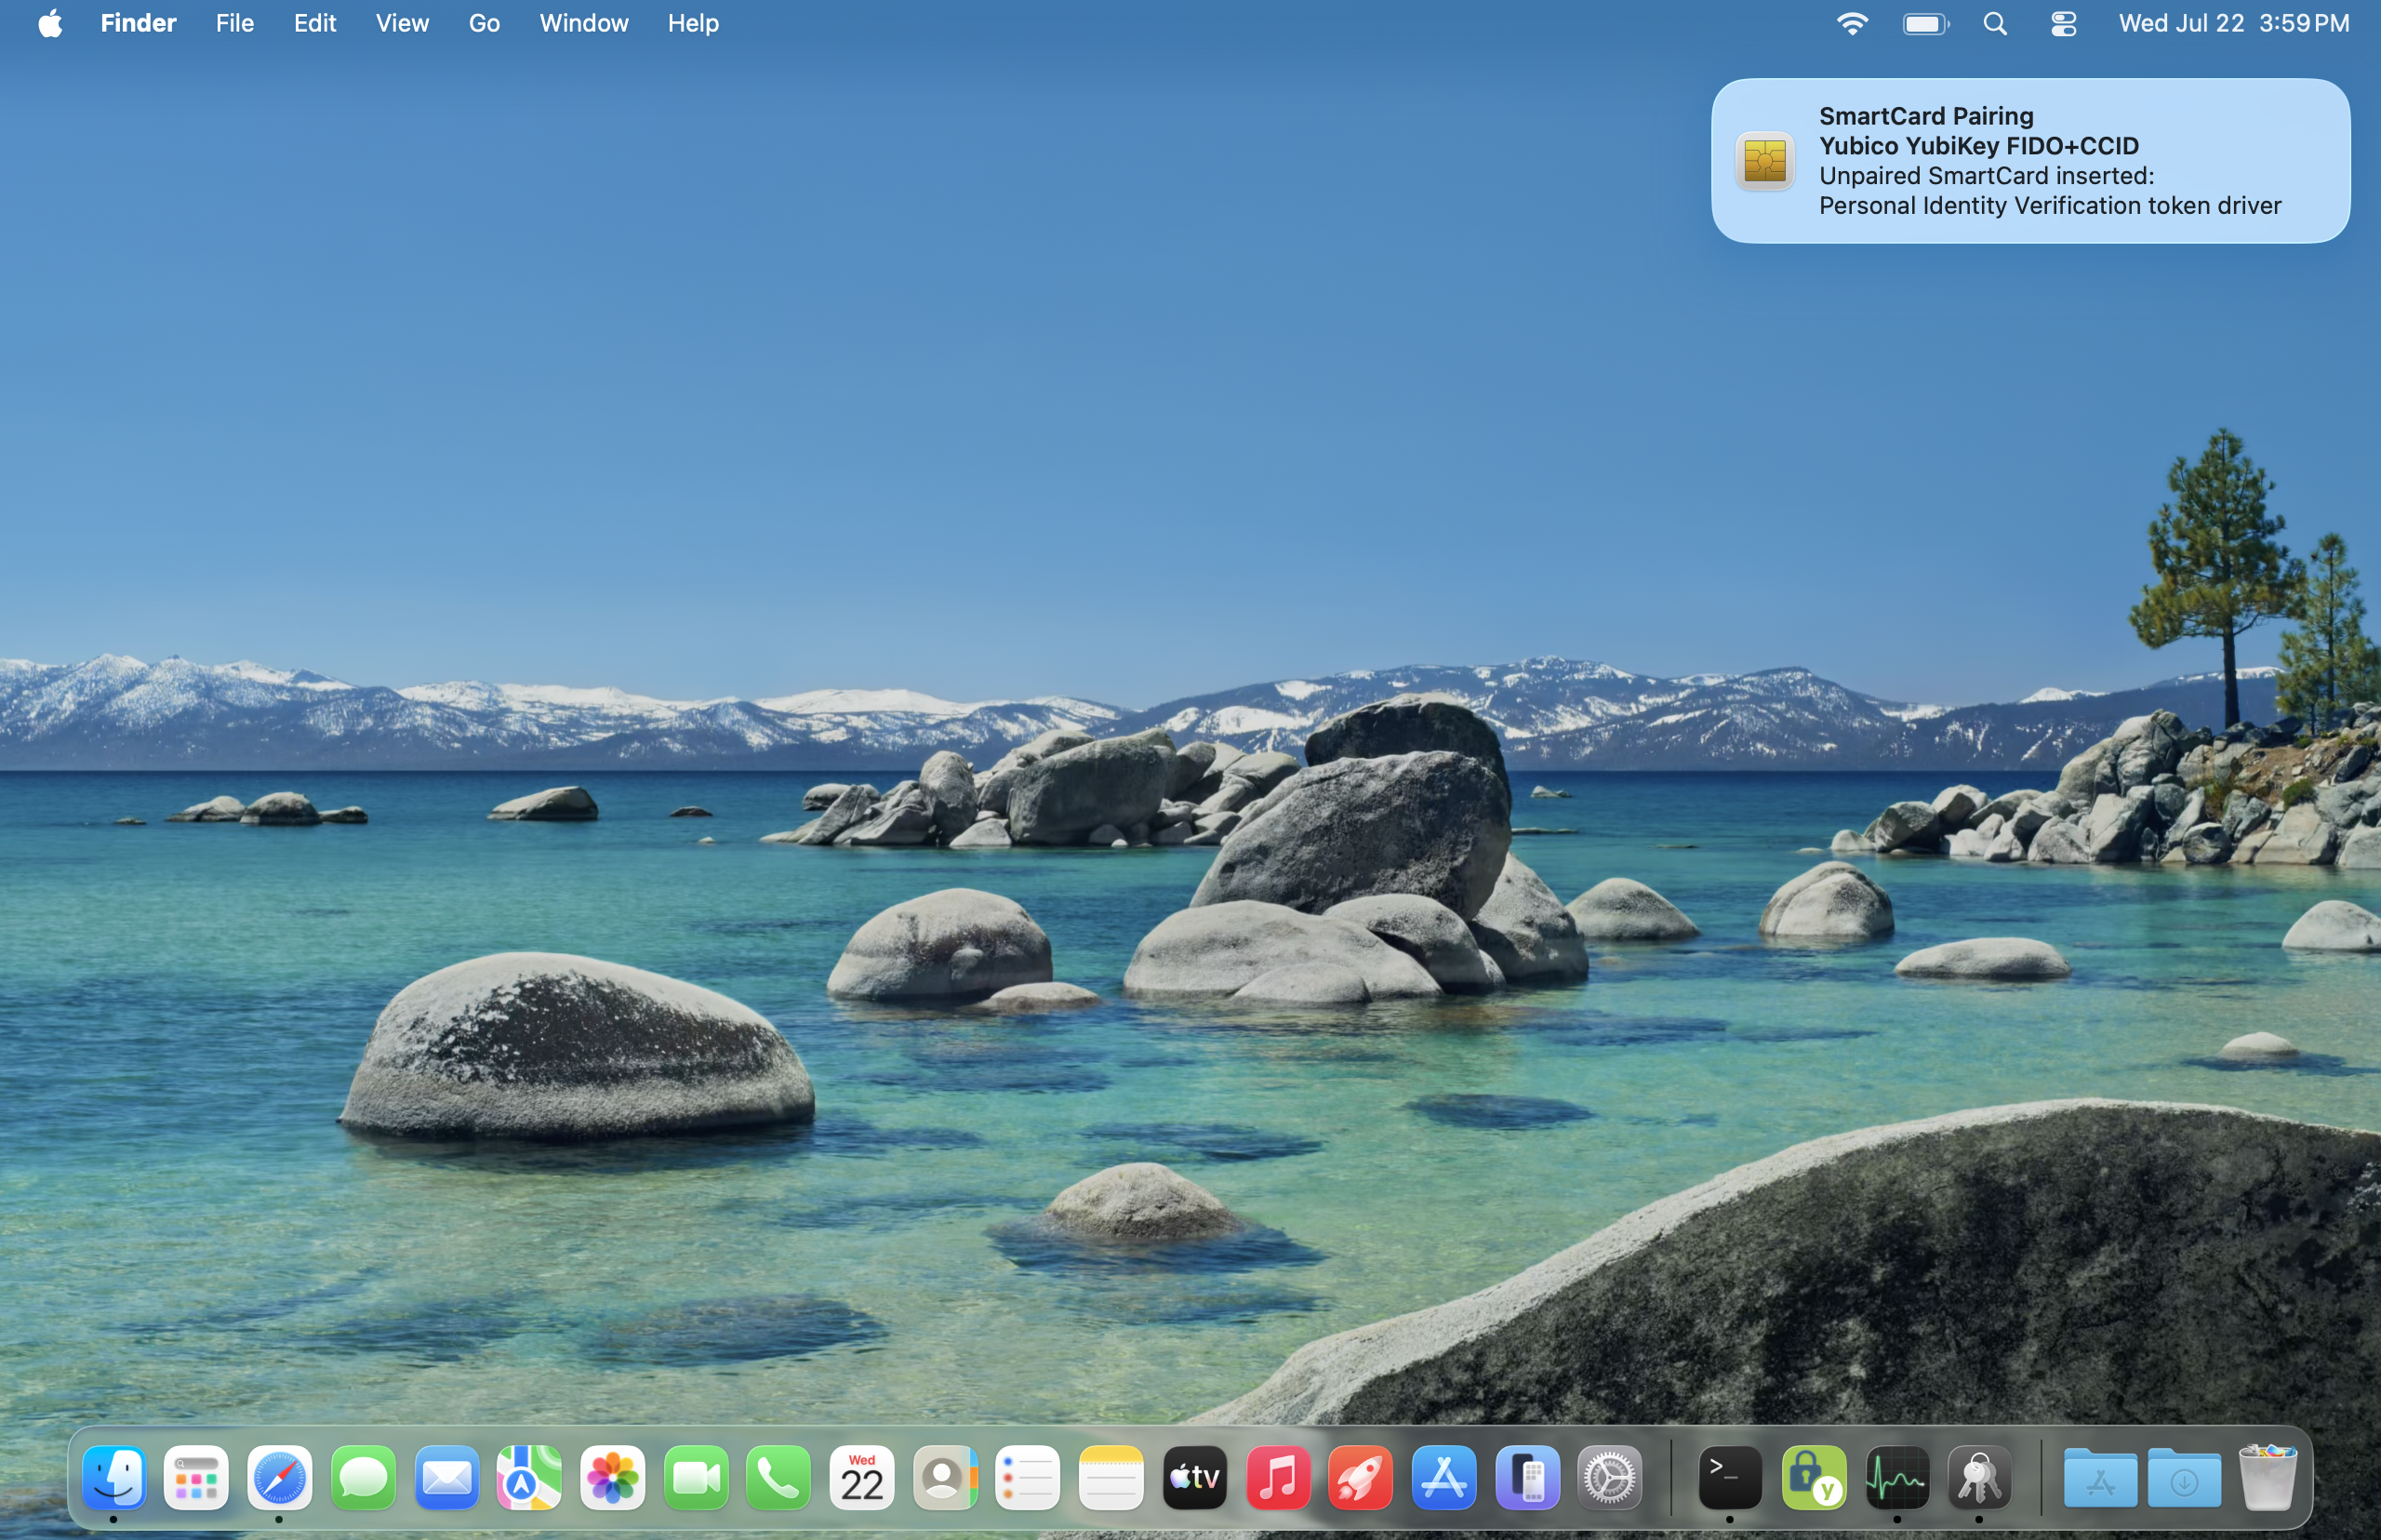This screenshot has width=2381, height=1540.
Task: Open the Messages app in the Dock
Action: coord(363,1477)
